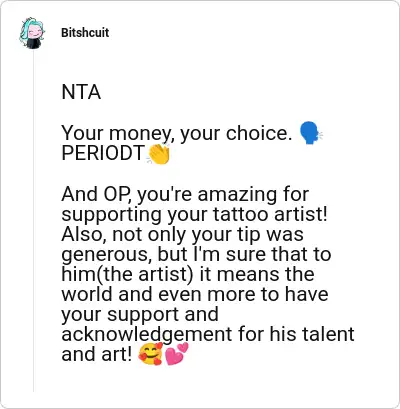Click the phrase "And OP, you're amazing for"
The height and width of the screenshot is (409, 400).
[185, 194]
